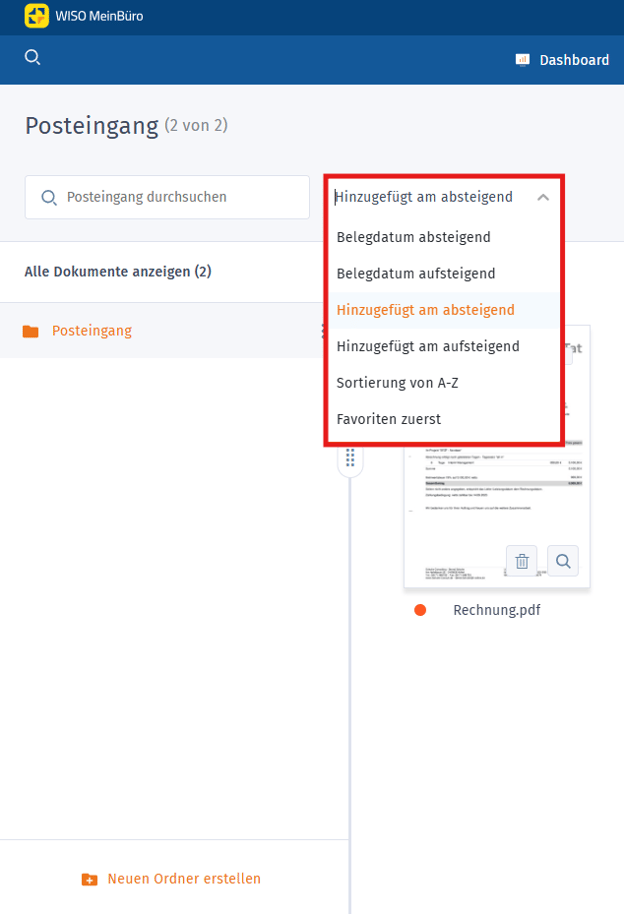Click the orange status dot beside Rechnung.pdf

[x=420, y=610]
